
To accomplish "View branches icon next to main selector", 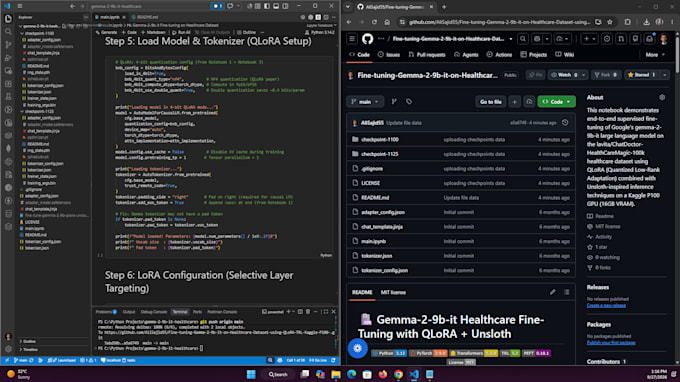I will (x=394, y=101).
